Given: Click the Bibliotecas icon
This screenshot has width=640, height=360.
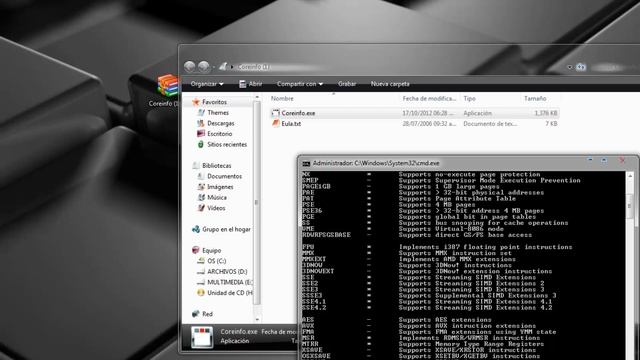Looking at the screenshot, I should click(196, 166).
